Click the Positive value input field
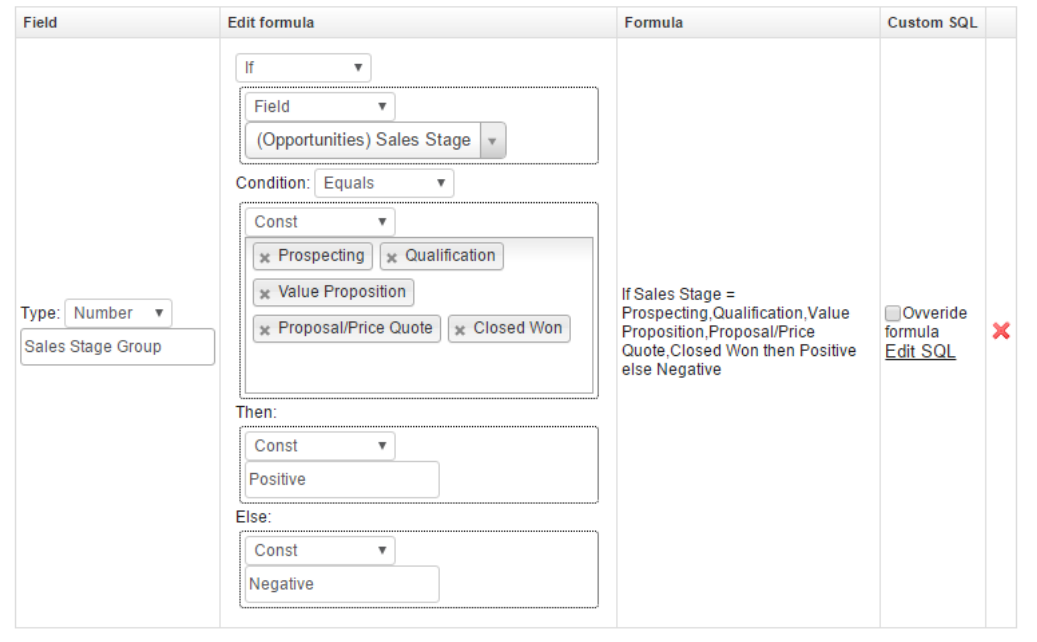This screenshot has height=642, width=1037. [342, 480]
